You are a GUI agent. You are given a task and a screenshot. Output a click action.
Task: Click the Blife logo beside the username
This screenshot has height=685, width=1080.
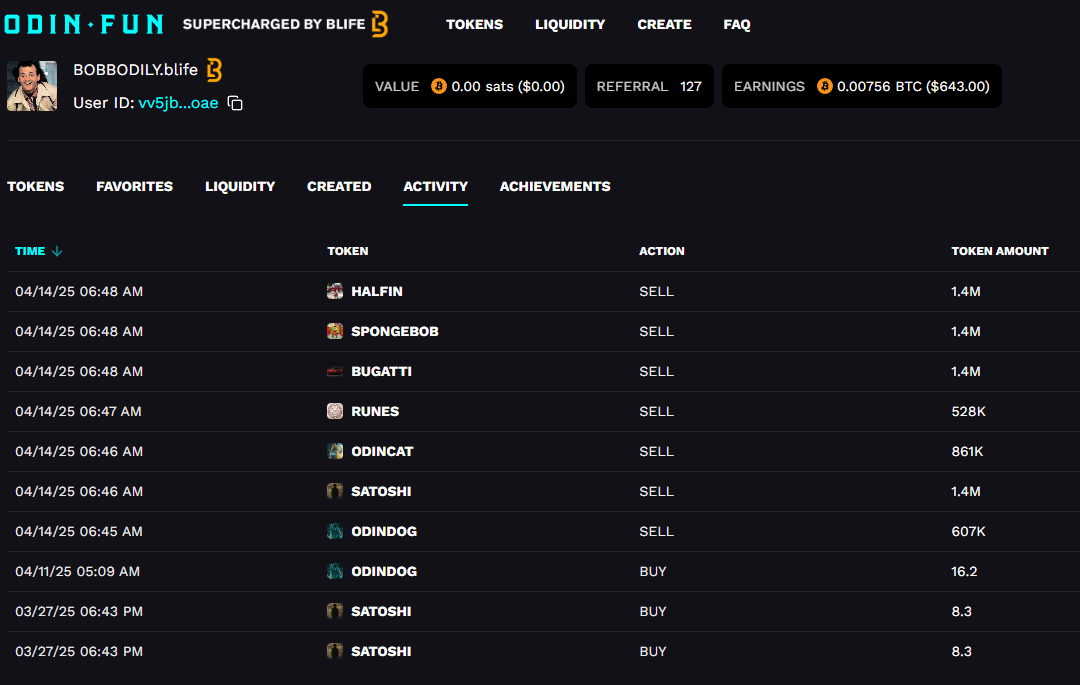(x=214, y=70)
